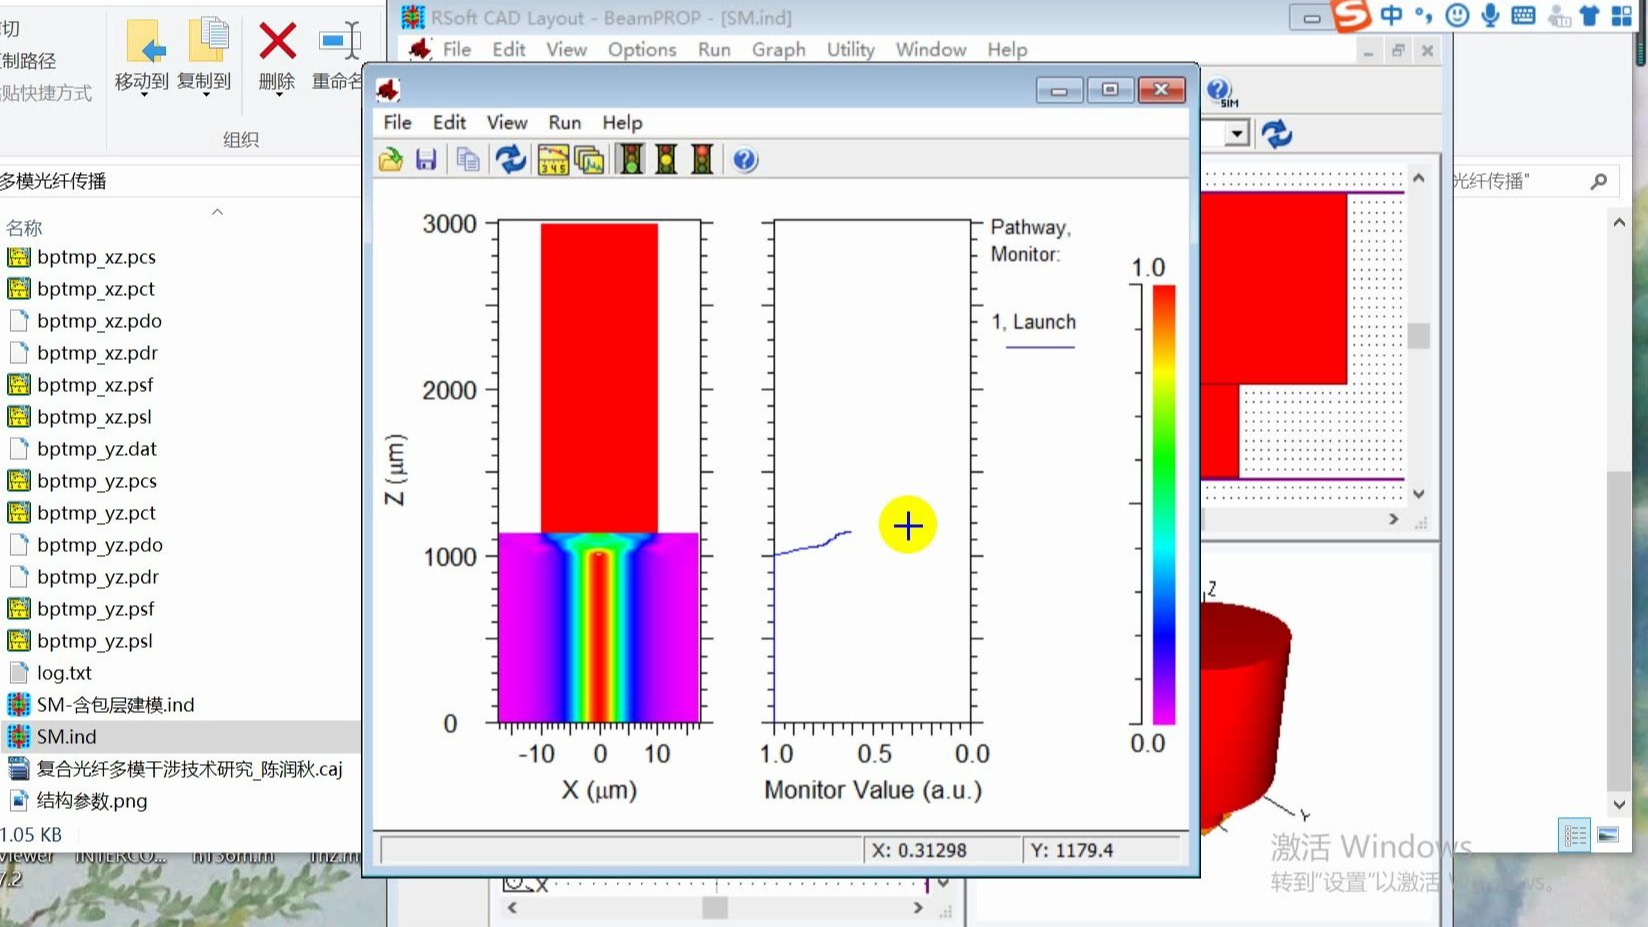Click the SIM help icon in CAD window
This screenshot has height=927, width=1648.
tap(1221, 93)
